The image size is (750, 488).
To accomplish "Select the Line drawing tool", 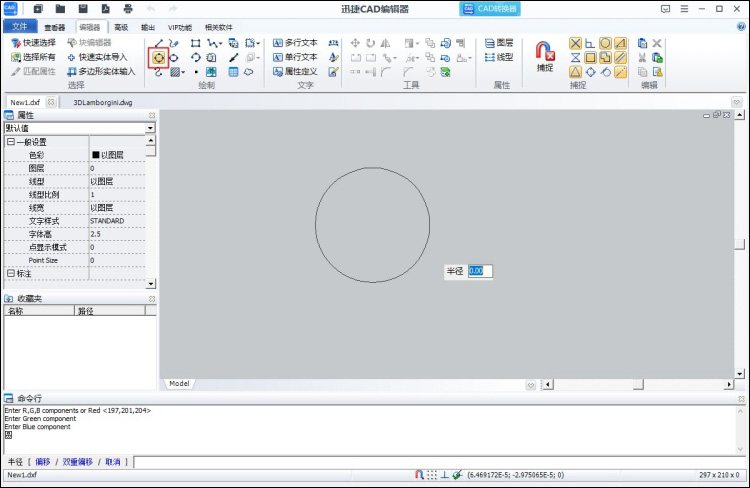I will 158,44.
